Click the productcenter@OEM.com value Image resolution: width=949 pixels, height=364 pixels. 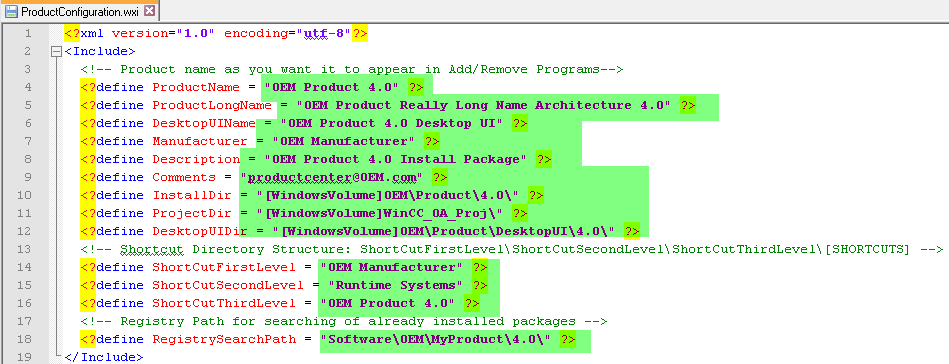tap(332, 177)
